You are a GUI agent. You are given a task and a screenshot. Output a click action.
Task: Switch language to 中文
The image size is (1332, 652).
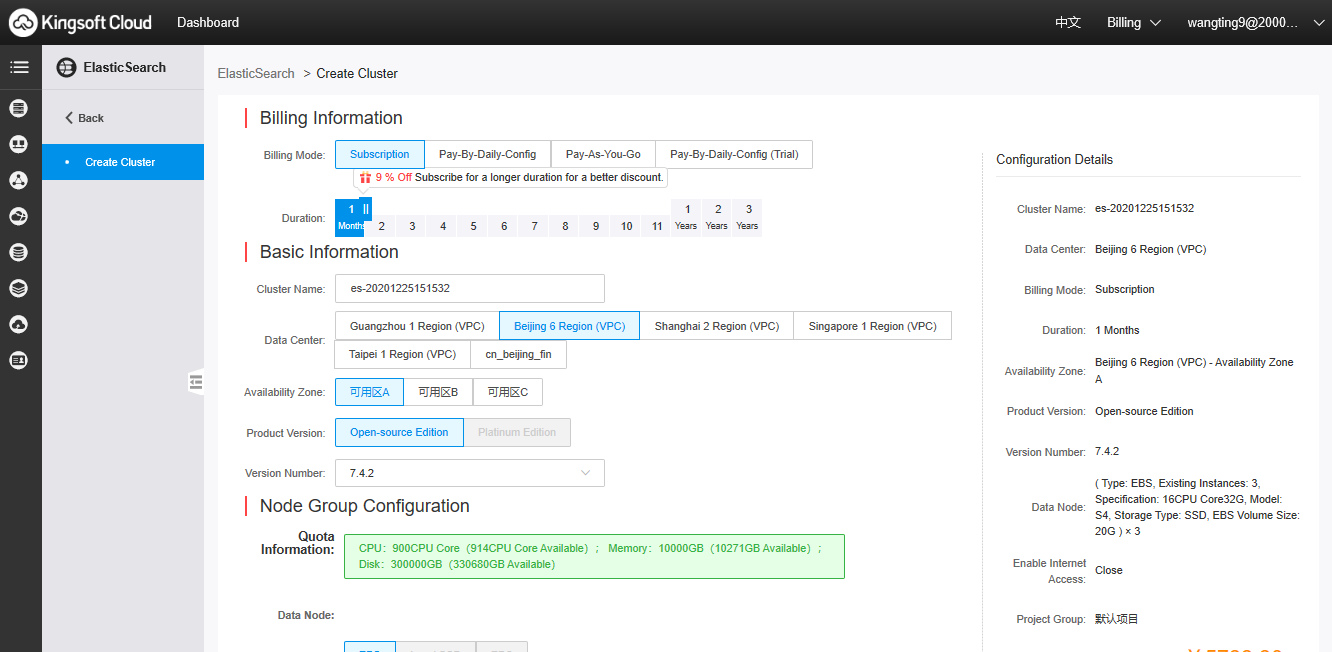[x=1068, y=23]
